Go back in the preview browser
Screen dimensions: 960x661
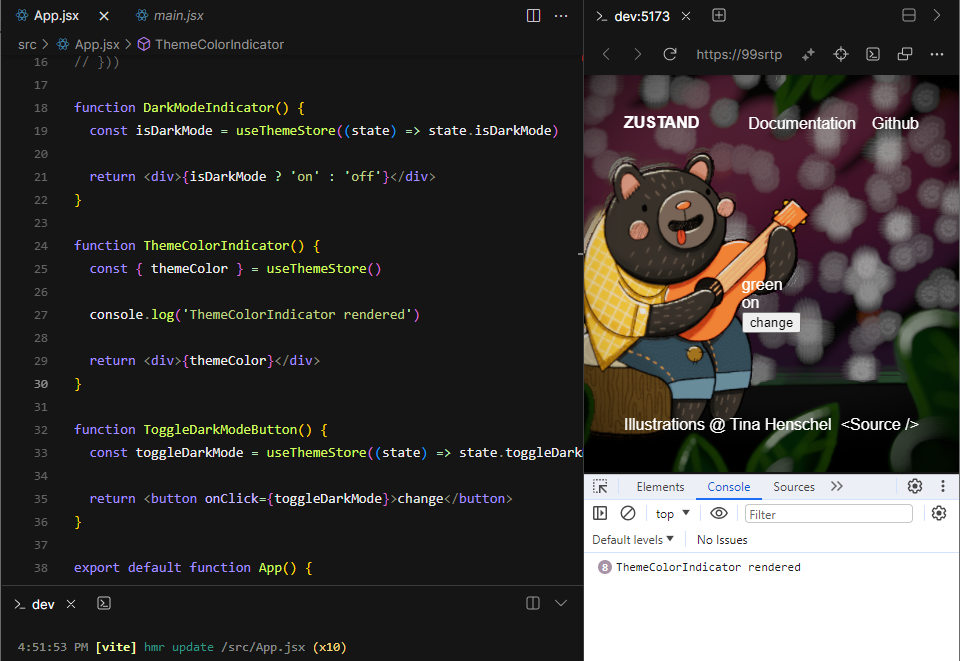tap(606, 54)
